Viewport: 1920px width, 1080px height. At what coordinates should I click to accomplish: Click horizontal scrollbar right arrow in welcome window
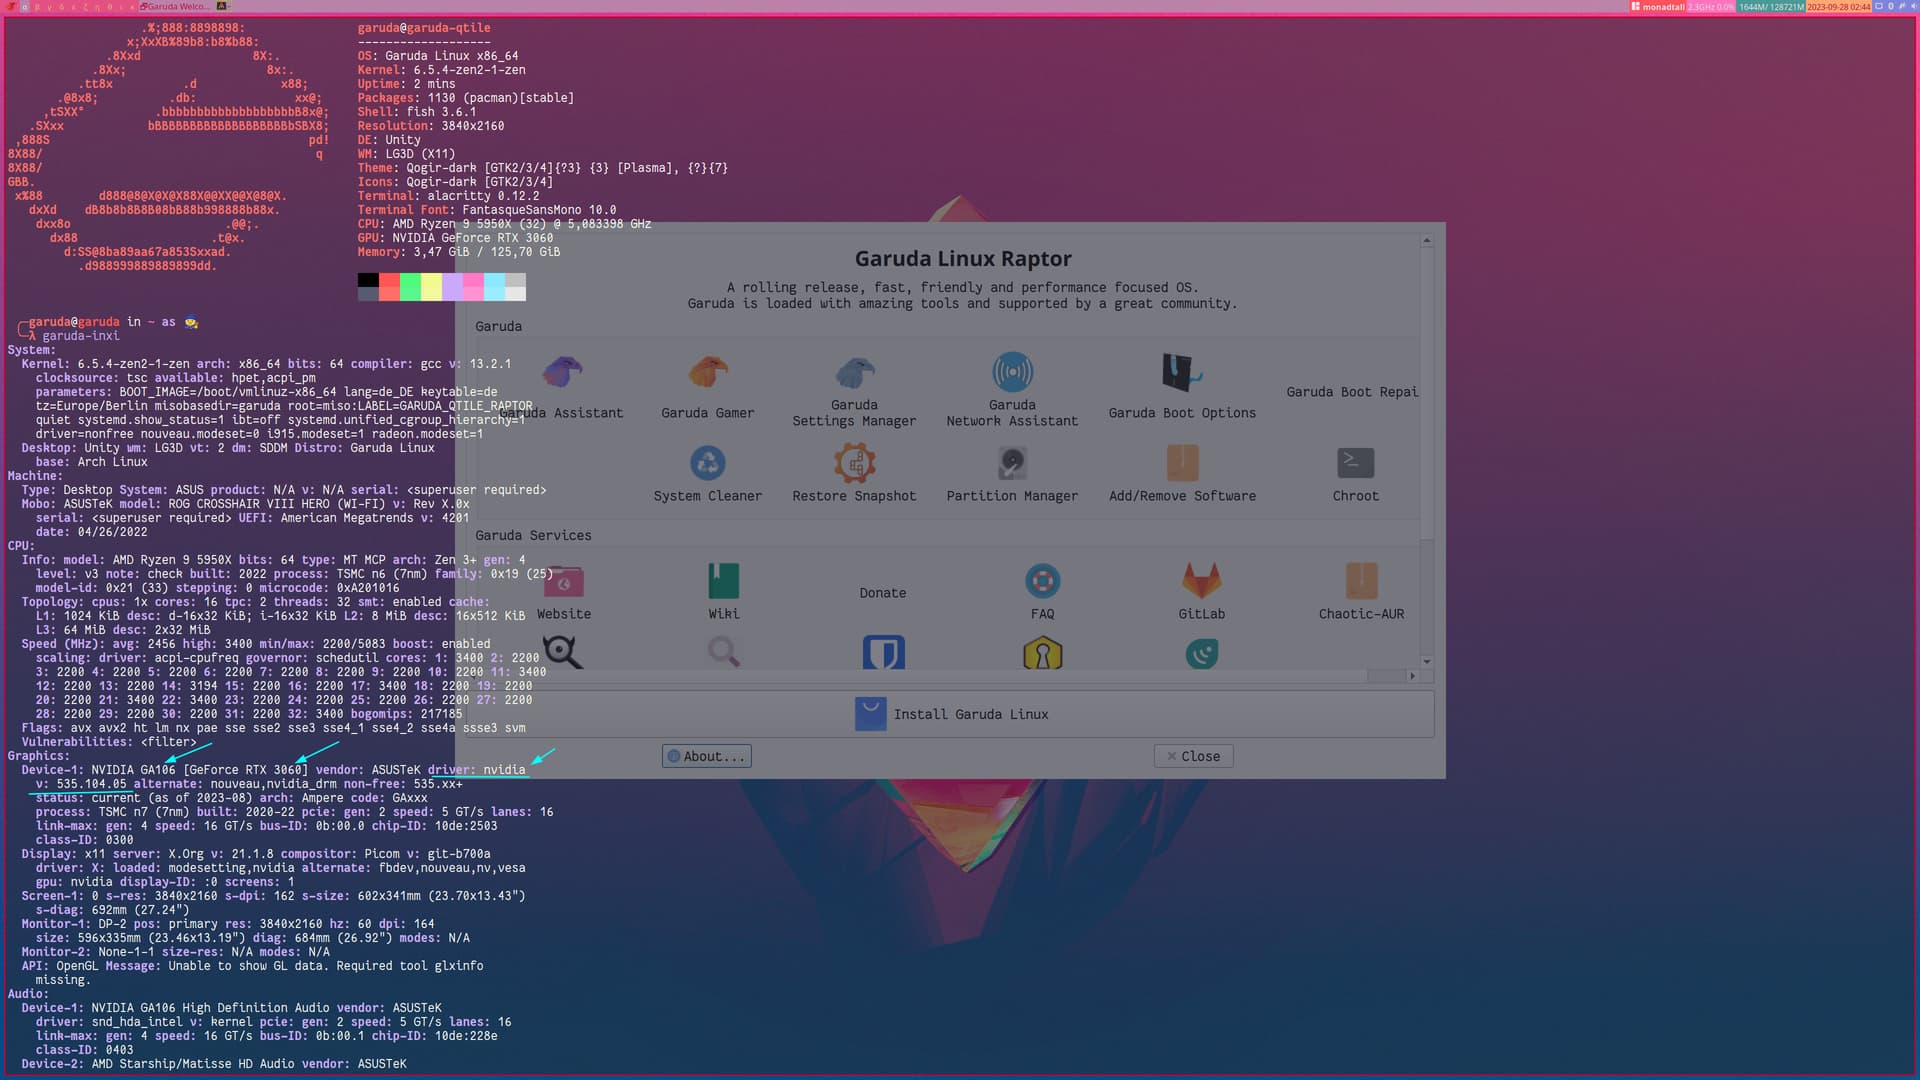pyautogui.click(x=1412, y=676)
